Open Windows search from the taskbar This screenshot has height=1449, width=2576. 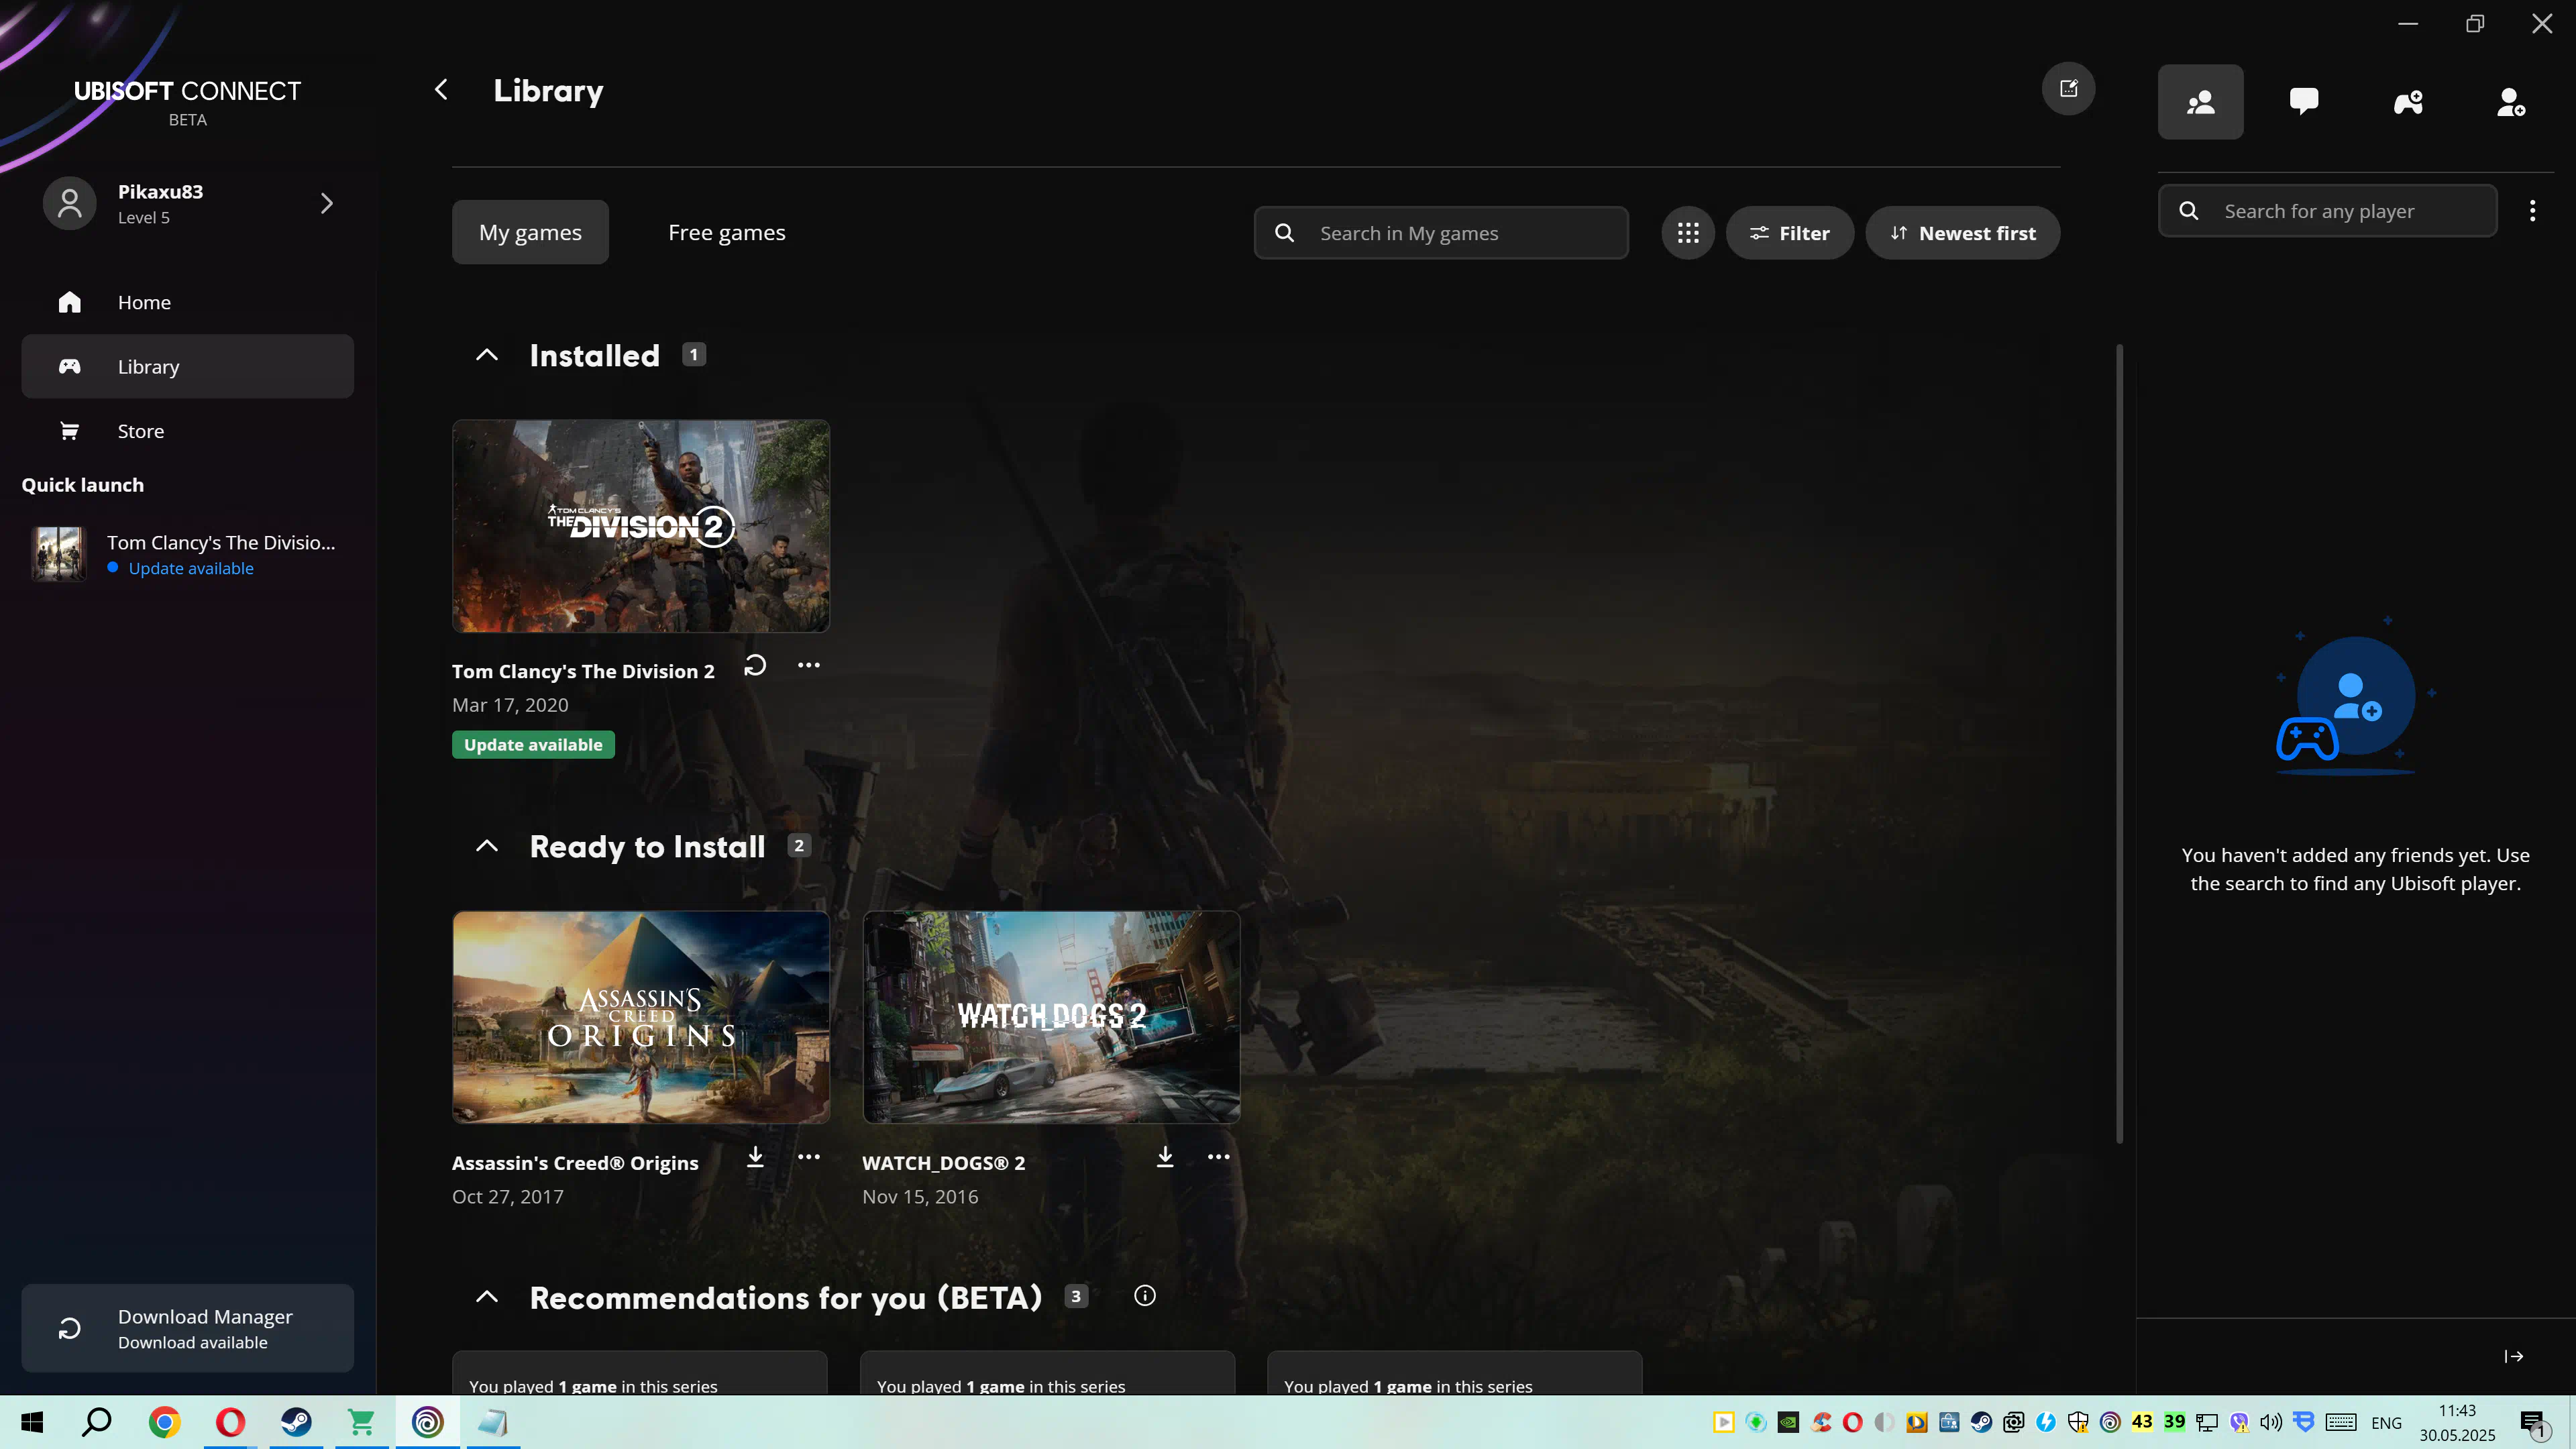click(x=97, y=1422)
